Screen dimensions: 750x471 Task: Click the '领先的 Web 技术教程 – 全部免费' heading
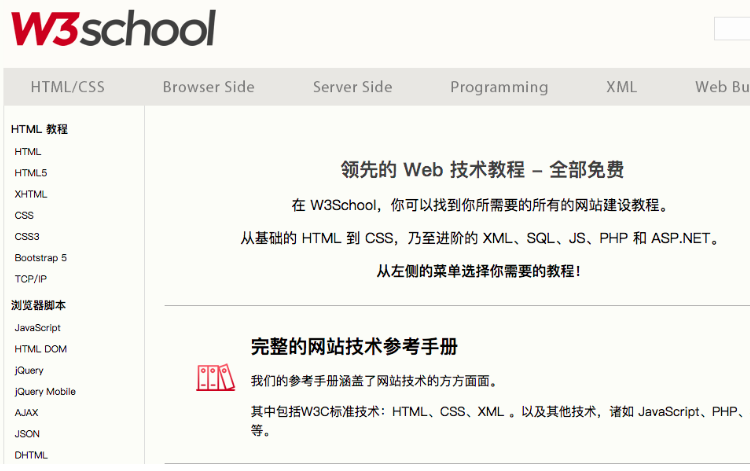pyautogui.click(x=482, y=170)
